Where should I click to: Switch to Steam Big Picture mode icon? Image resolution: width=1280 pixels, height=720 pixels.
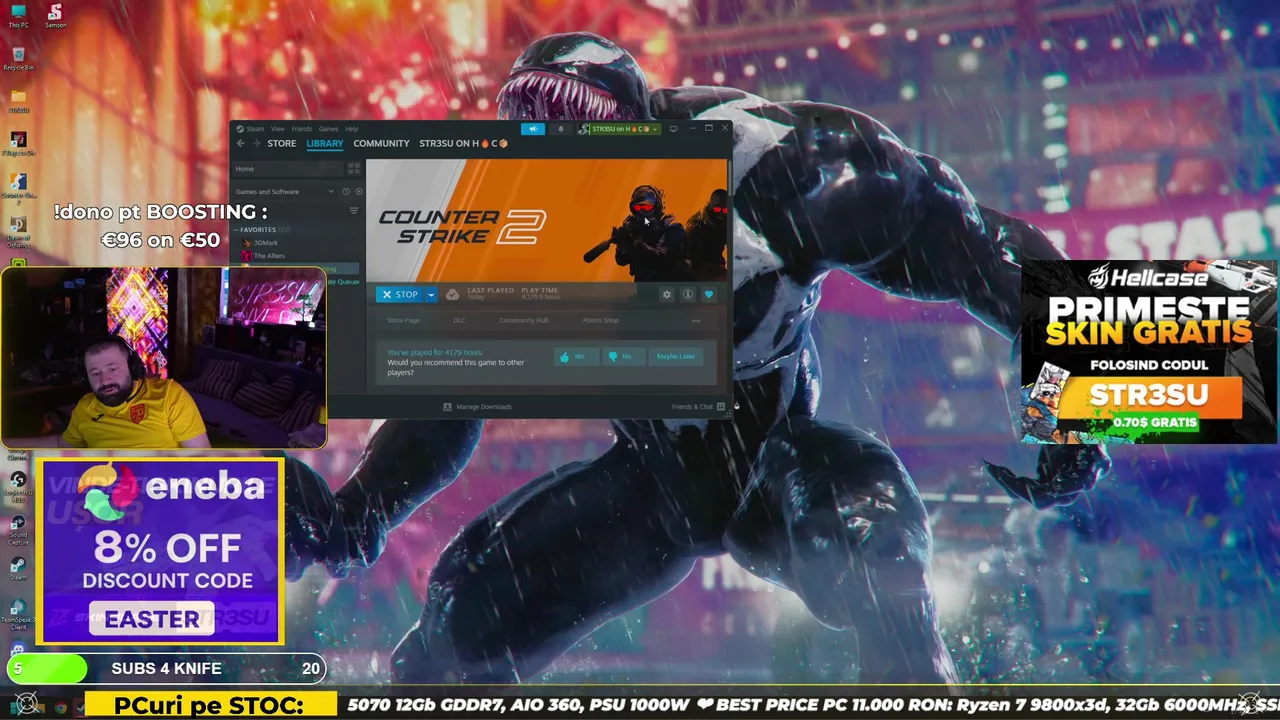(x=673, y=129)
